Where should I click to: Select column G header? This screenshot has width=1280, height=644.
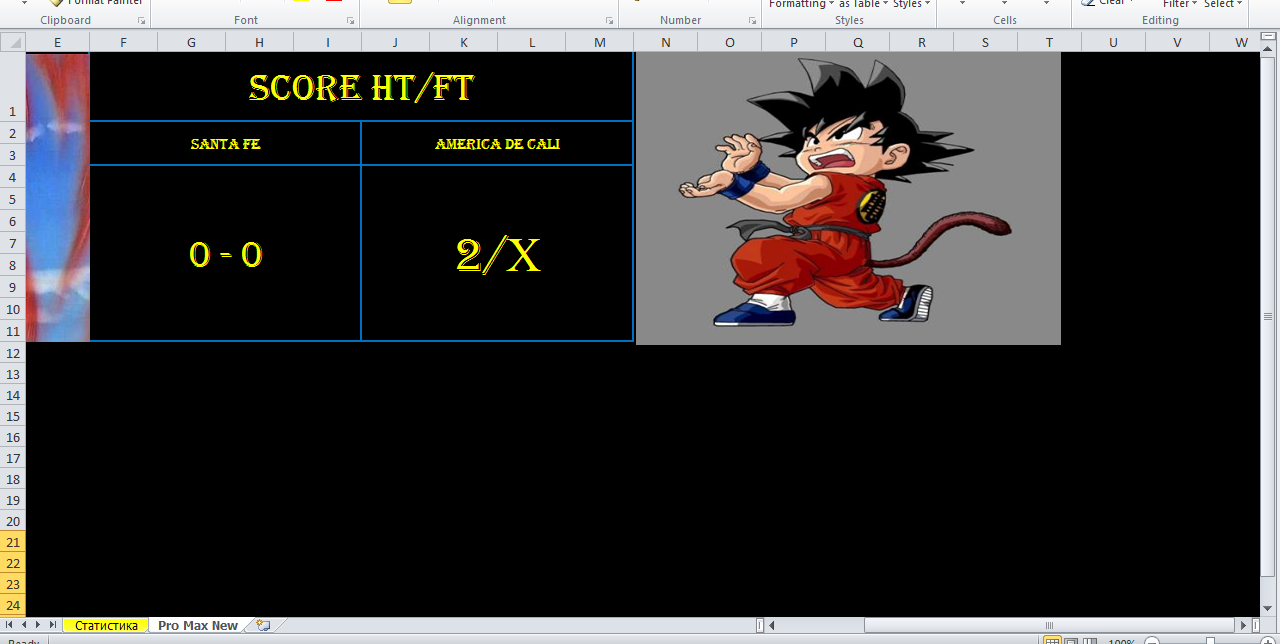[191, 42]
